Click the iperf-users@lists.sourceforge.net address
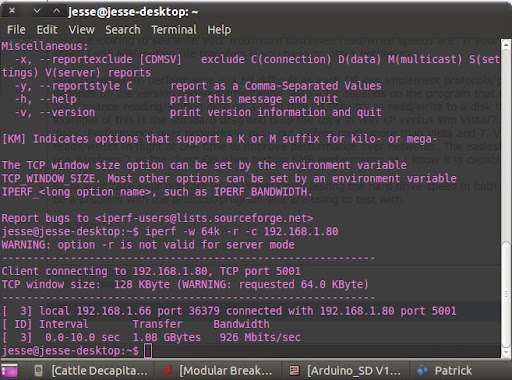Image resolution: width=512 pixels, height=380 pixels. 204,218
